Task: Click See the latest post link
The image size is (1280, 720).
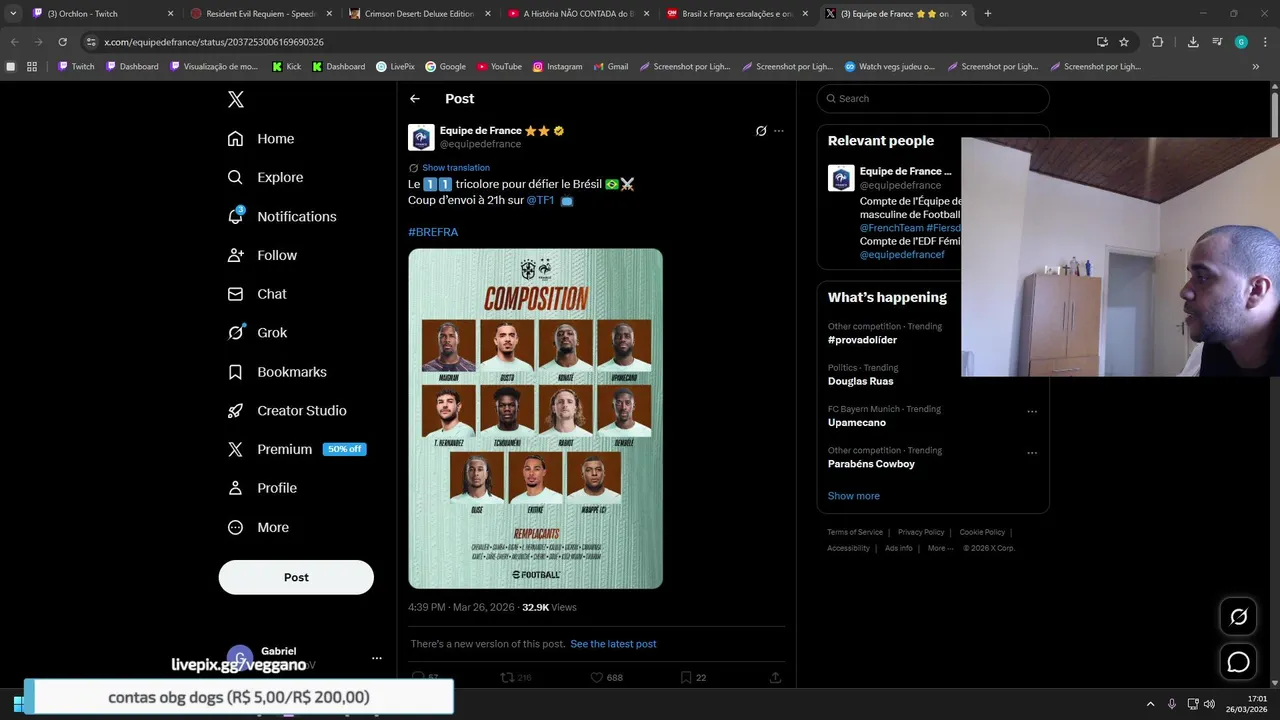Action: tap(613, 644)
